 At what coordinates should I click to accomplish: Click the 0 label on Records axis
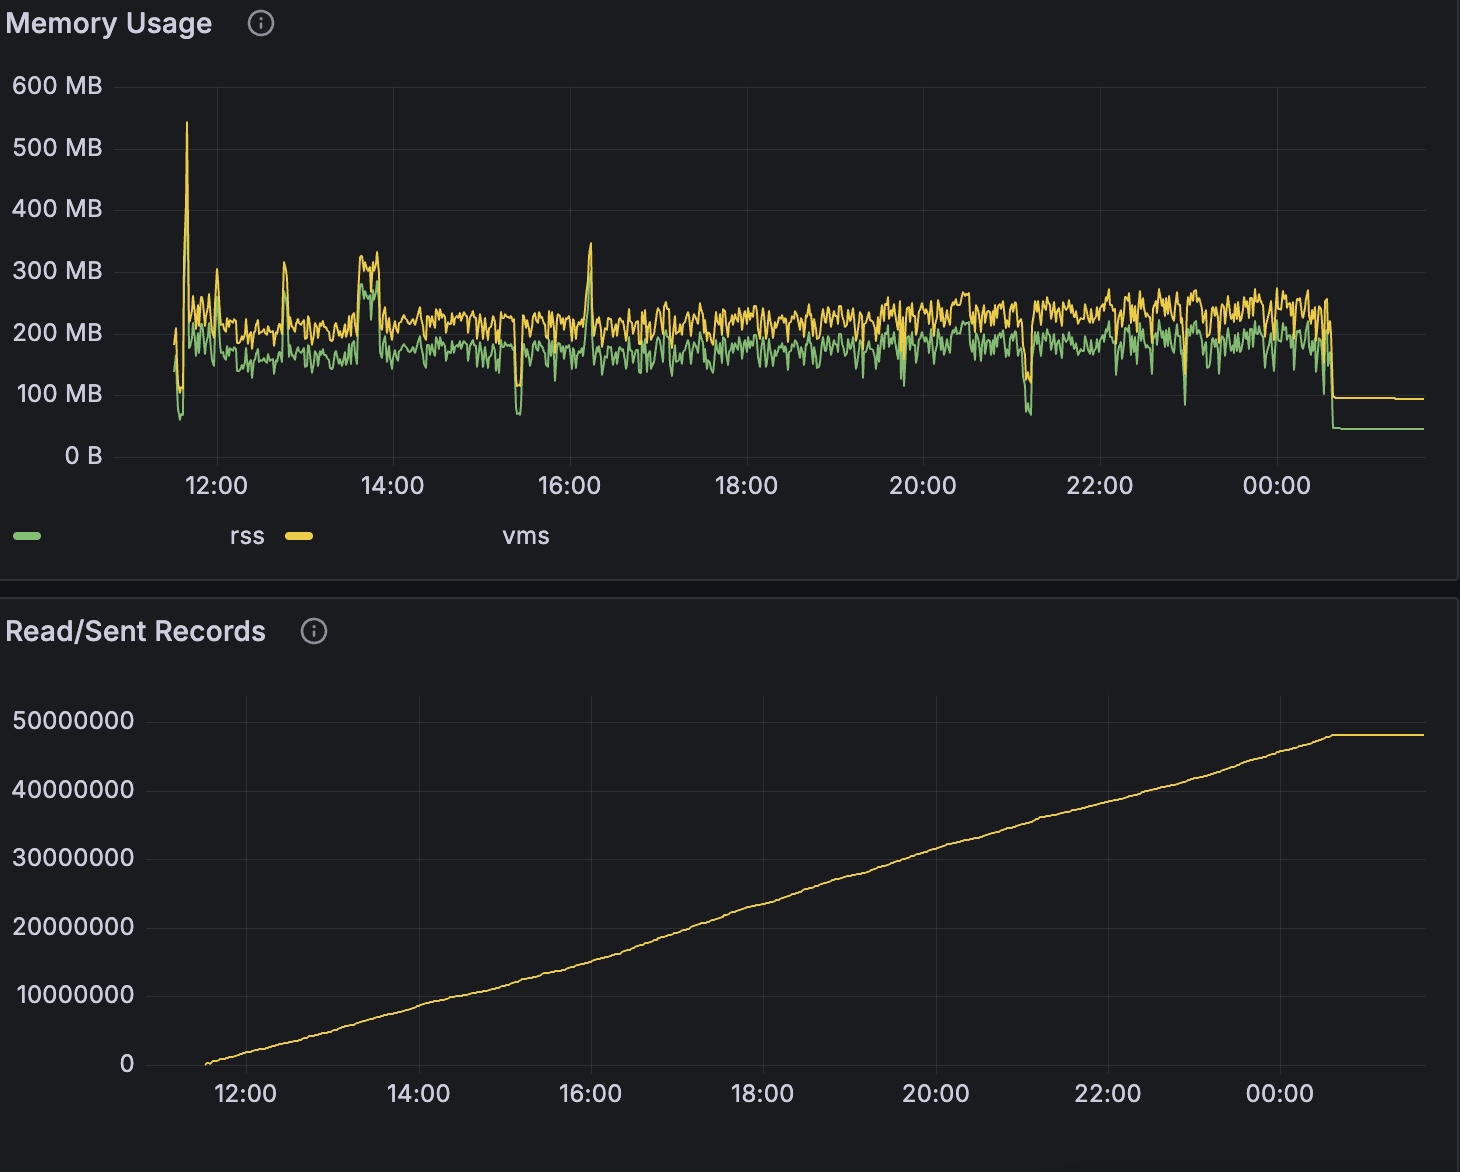(x=127, y=1064)
